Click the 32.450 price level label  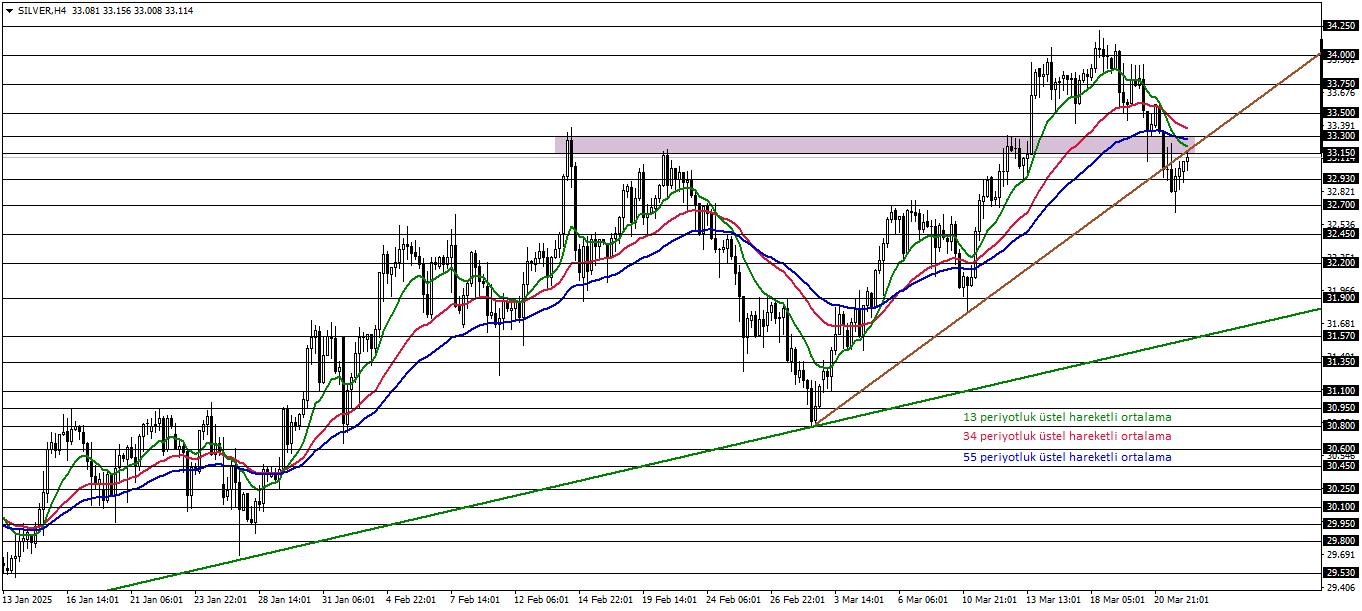click(1340, 234)
